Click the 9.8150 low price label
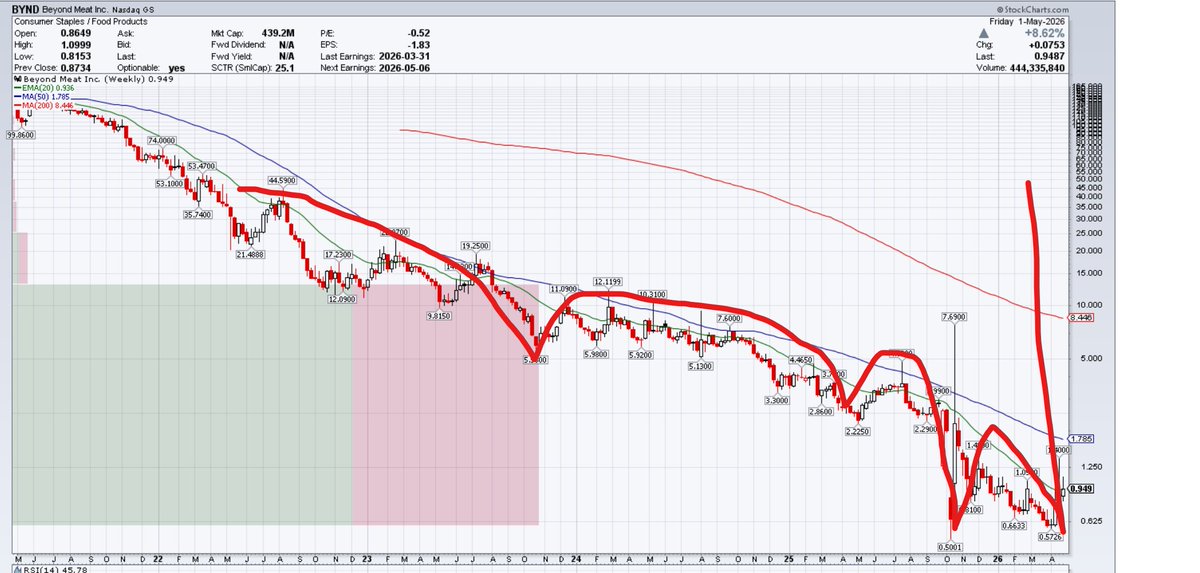1200x573 pixels. (438, 314)
